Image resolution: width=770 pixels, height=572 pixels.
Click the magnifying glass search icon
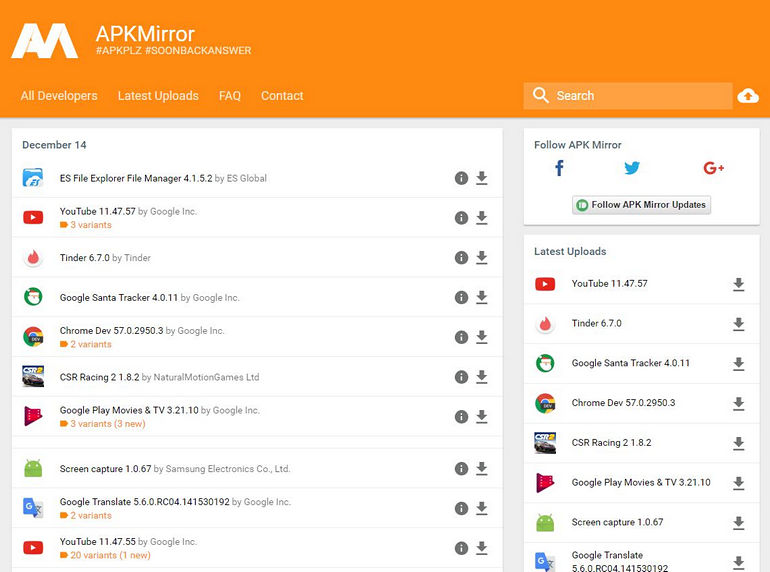(541, 95)
